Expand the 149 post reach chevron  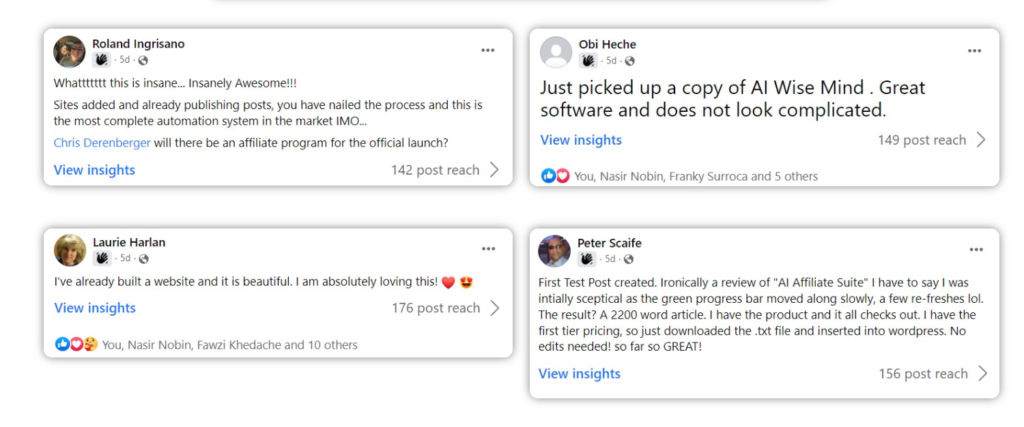click(x=981, y=140)
